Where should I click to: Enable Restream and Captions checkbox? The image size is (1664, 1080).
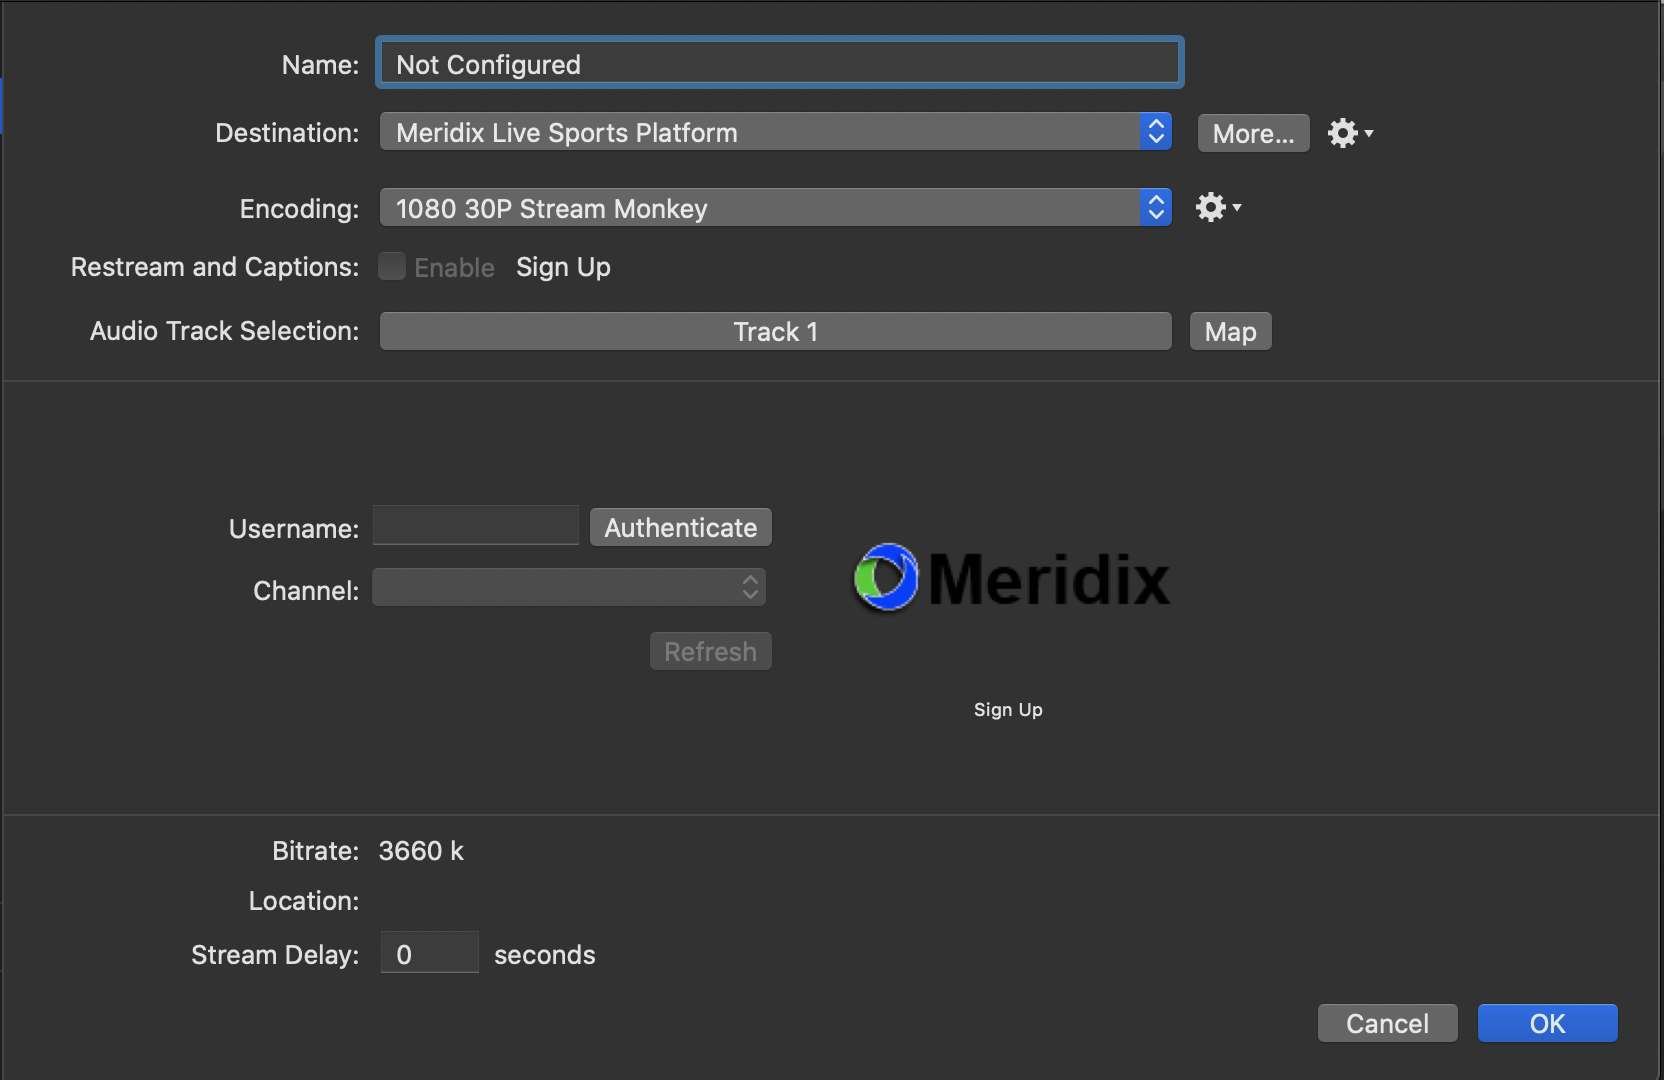coord(392,266)
